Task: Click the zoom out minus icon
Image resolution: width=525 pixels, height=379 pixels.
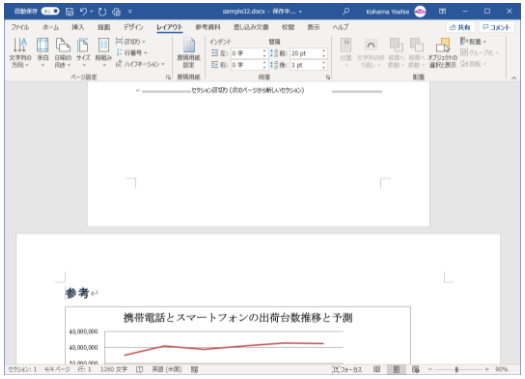Action: [x=430, y=369]
